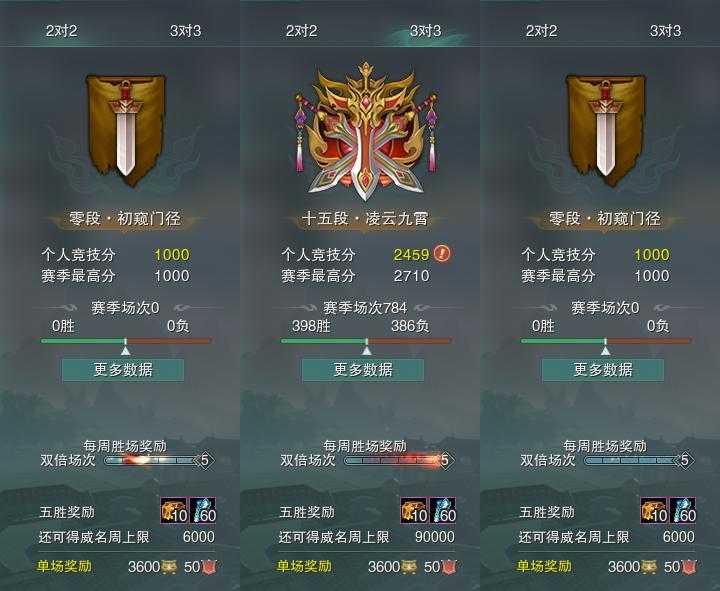This screenshot has height=591, width=720.
Task: Click 零段·初窥门径 rank title in left panel
Action: point(125,219)
